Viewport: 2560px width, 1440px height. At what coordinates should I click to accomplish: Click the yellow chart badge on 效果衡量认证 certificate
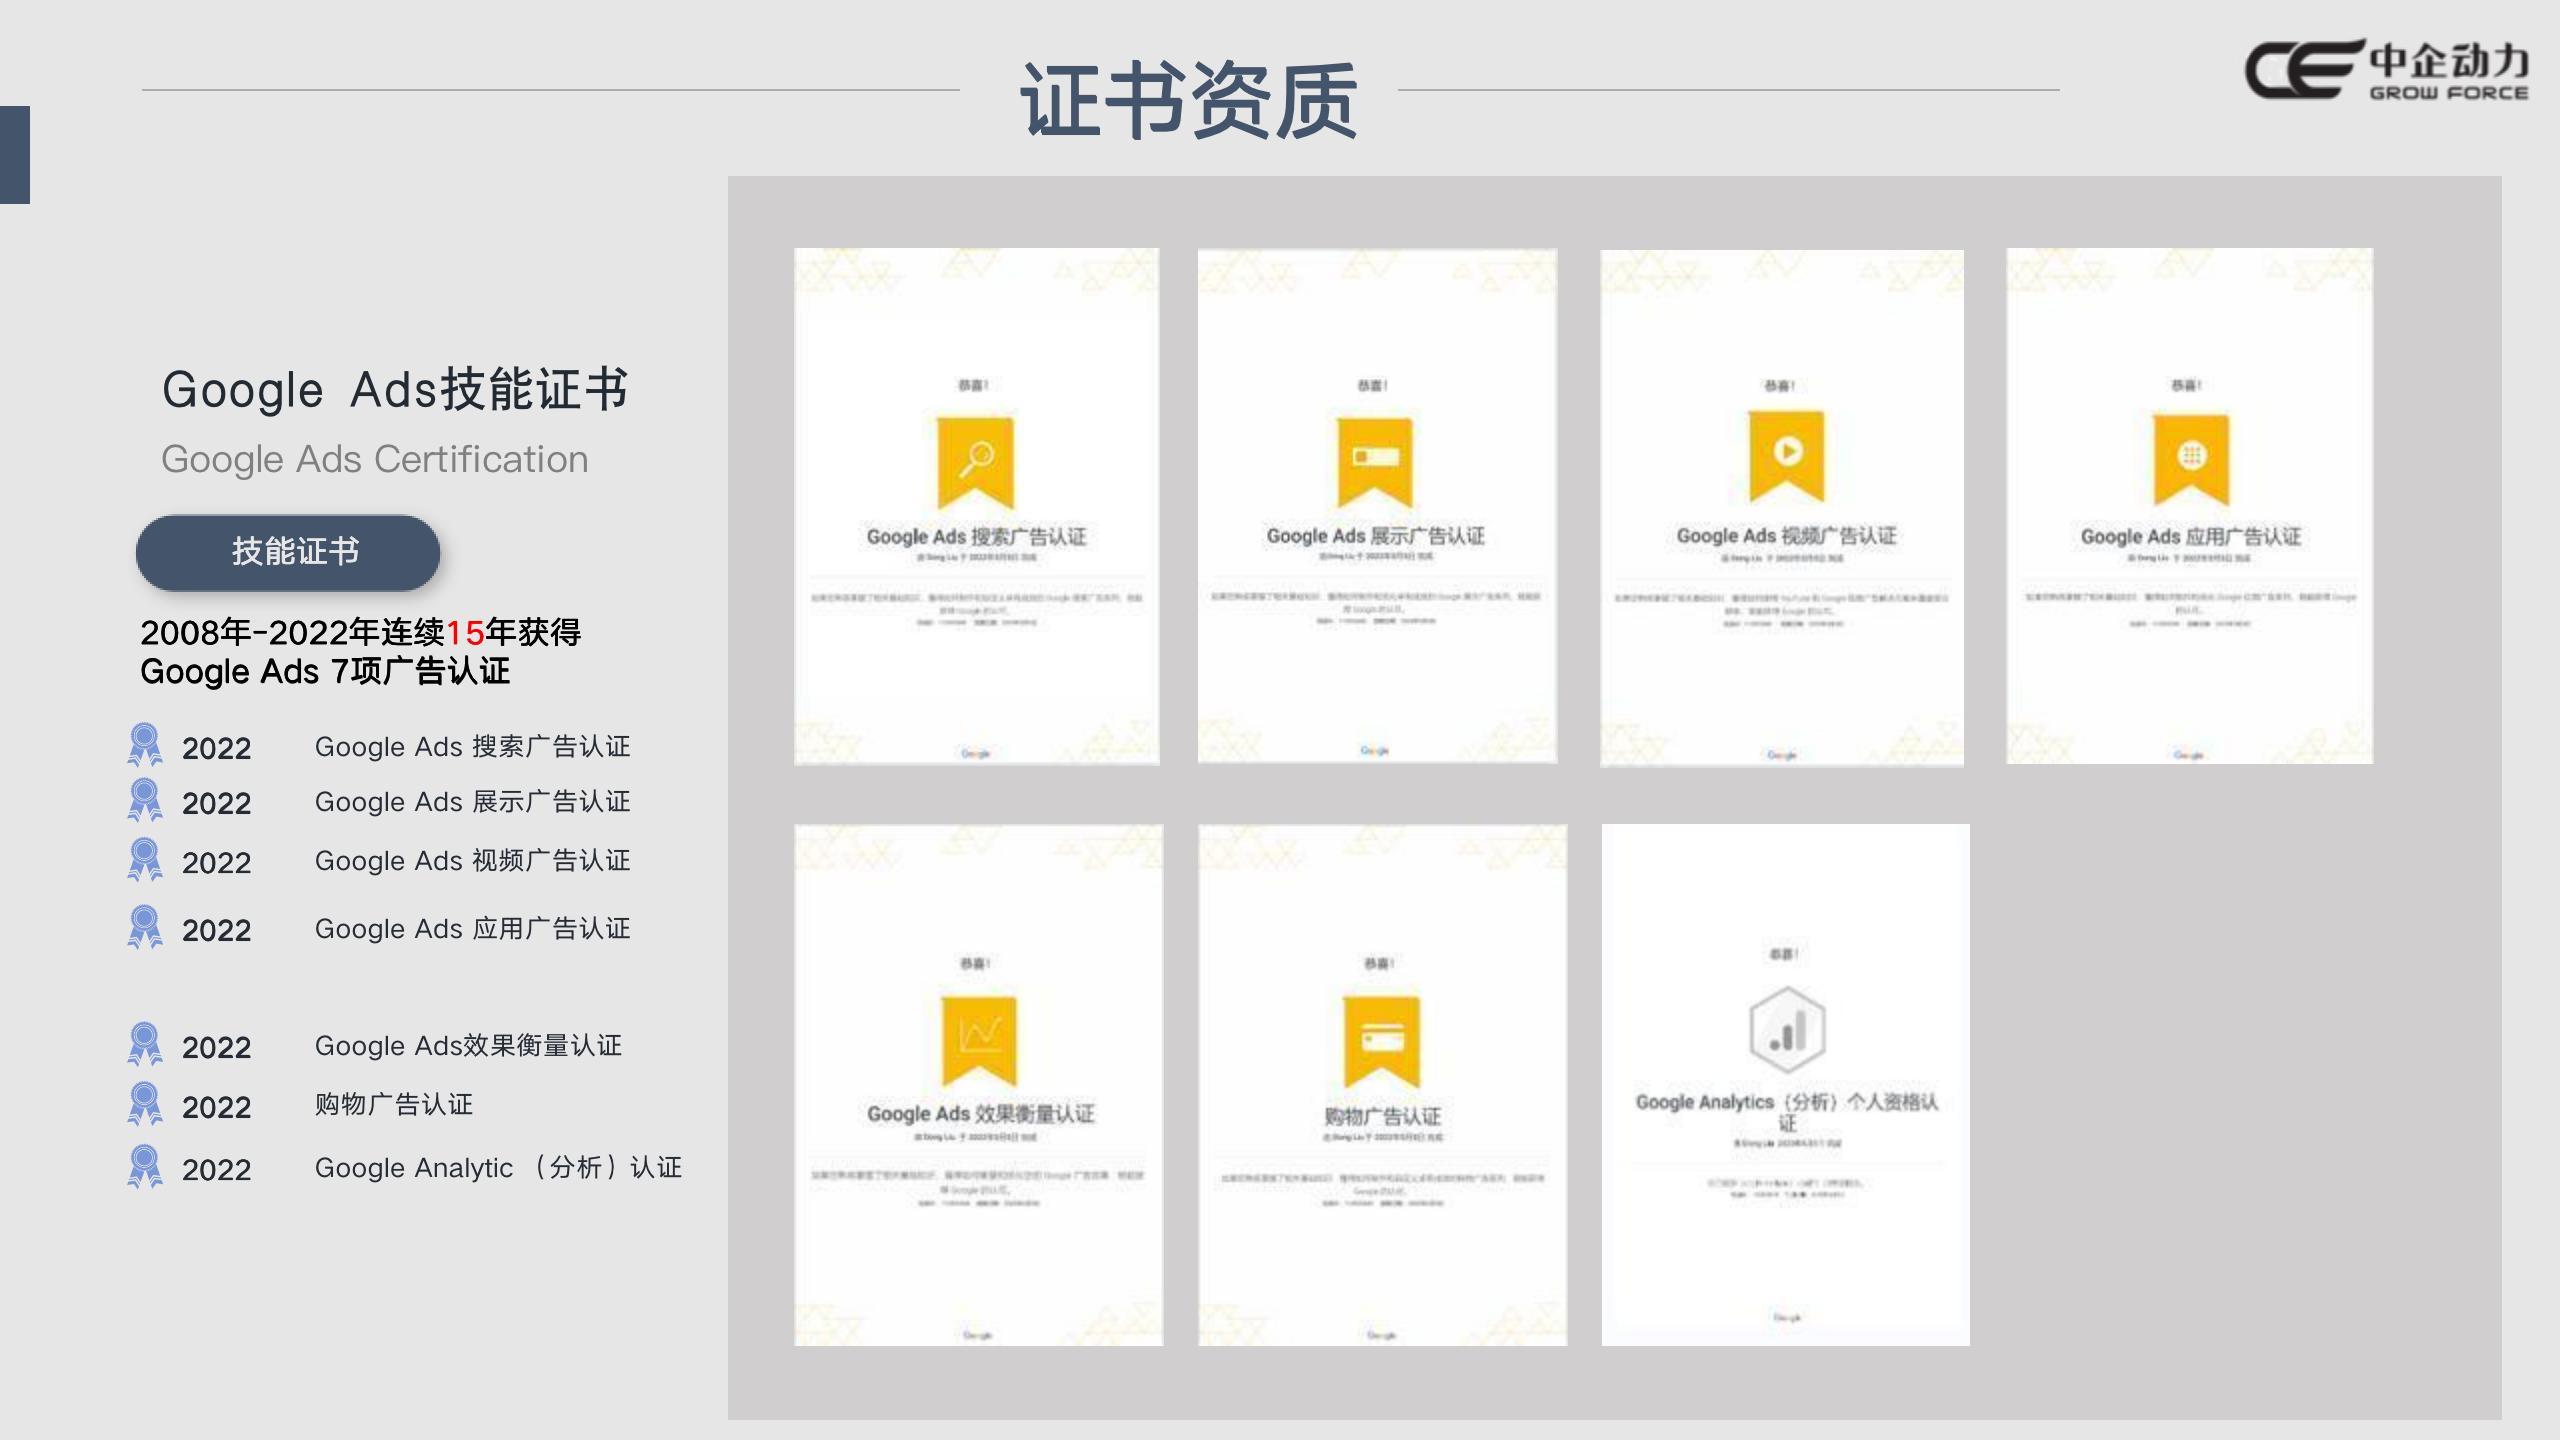click(979, 1040)
